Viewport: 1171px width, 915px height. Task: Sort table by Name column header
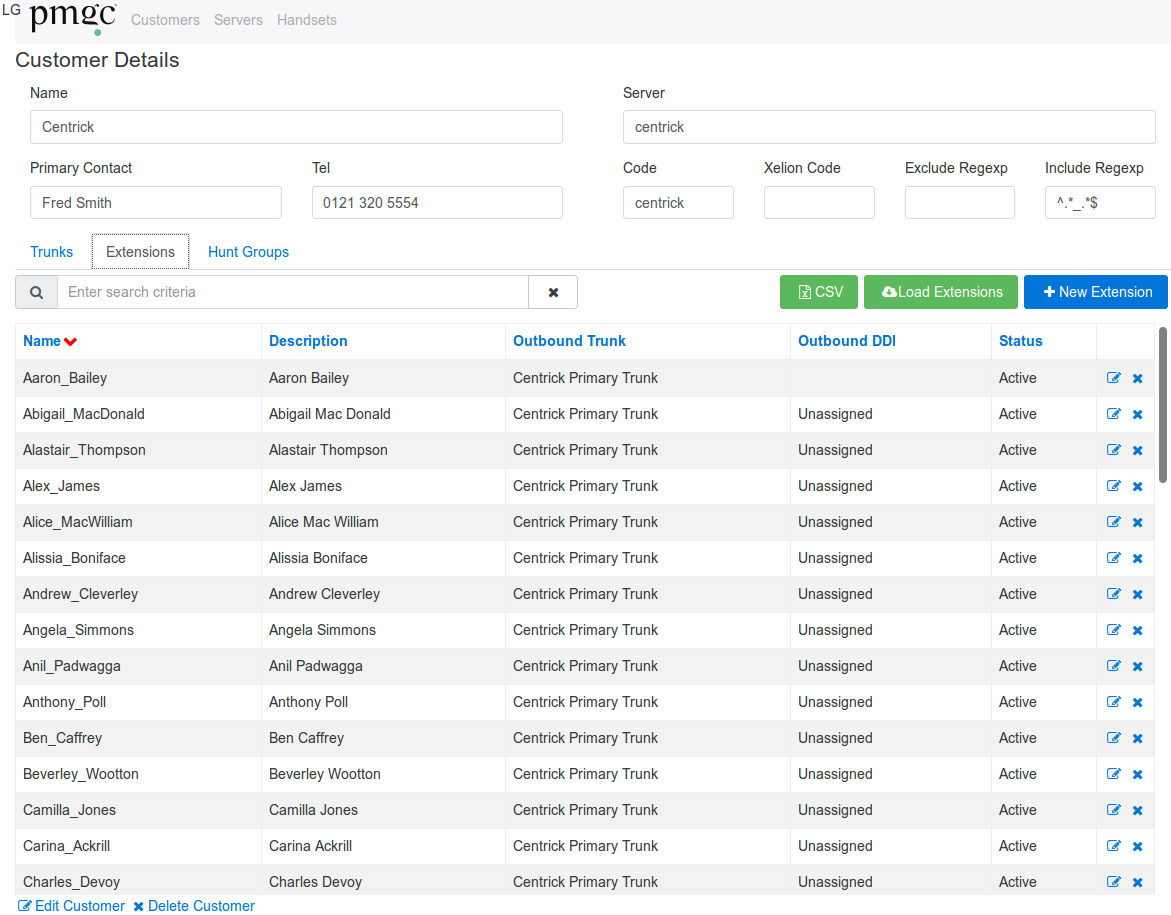point(42,341)
